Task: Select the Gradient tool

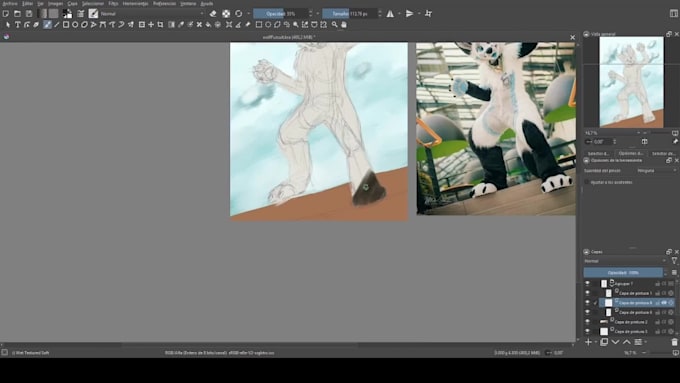Action: tap(171, 25)
